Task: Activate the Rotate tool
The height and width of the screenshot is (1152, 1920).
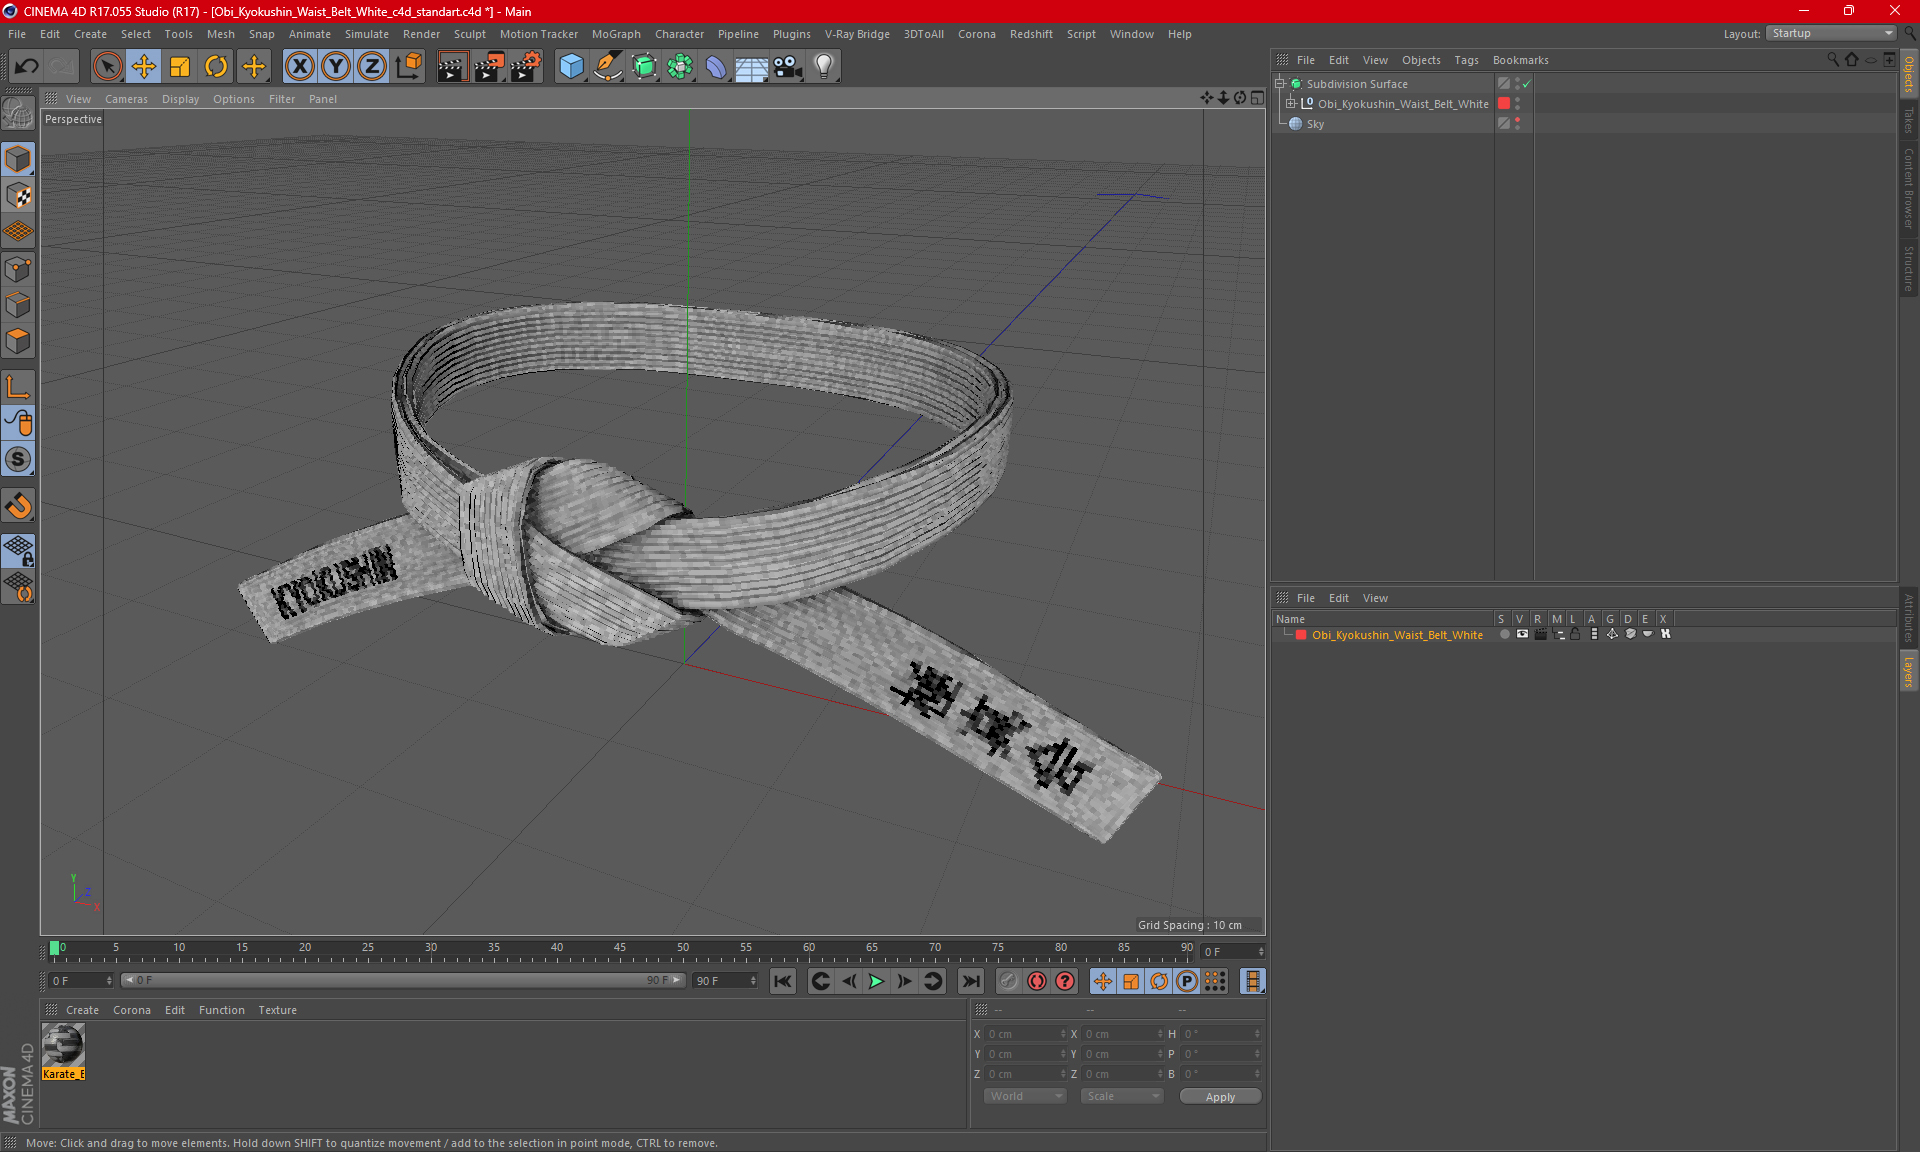Action: [x=216, y=67]
